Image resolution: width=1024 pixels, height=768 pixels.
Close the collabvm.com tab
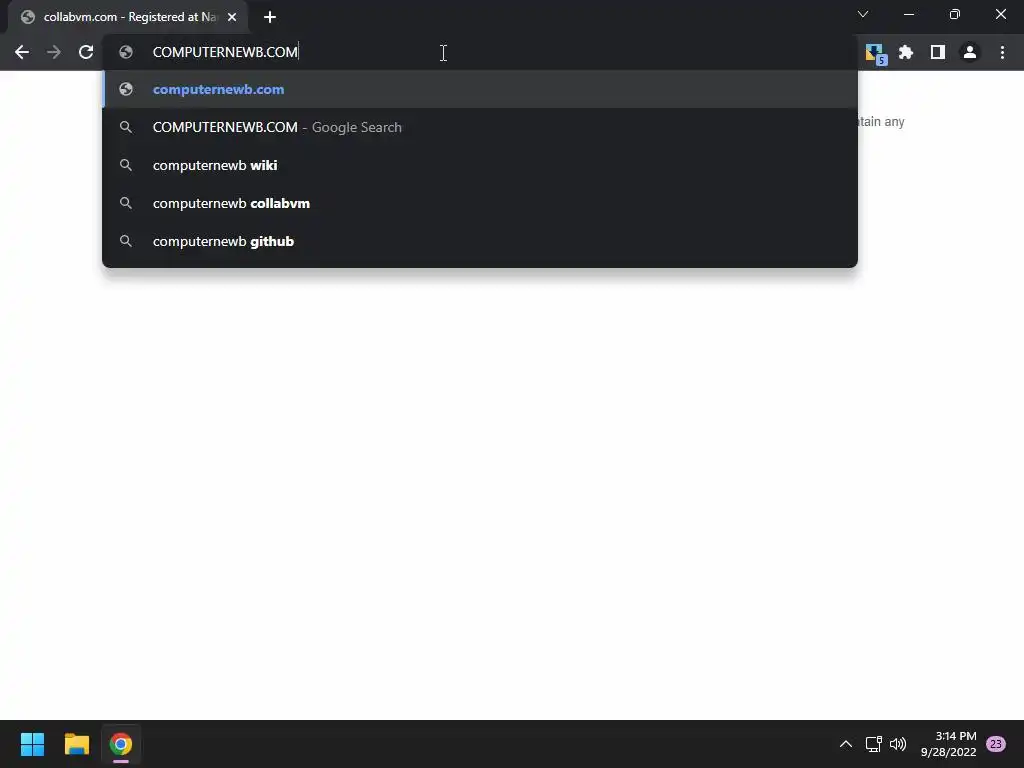[x=232, y=17]
